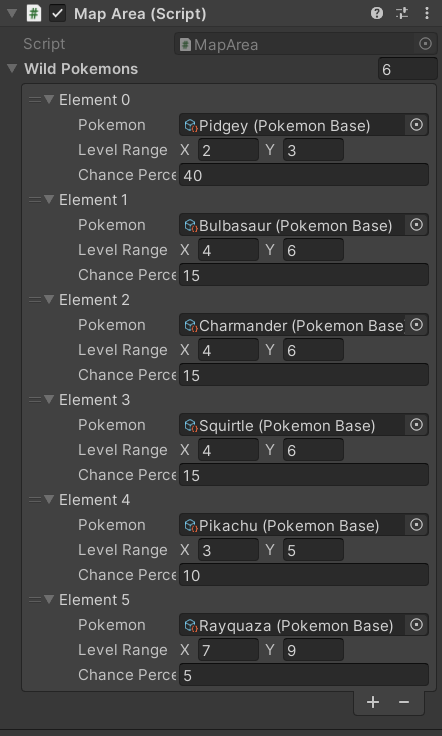Select the Element 3 list item label

94,400
